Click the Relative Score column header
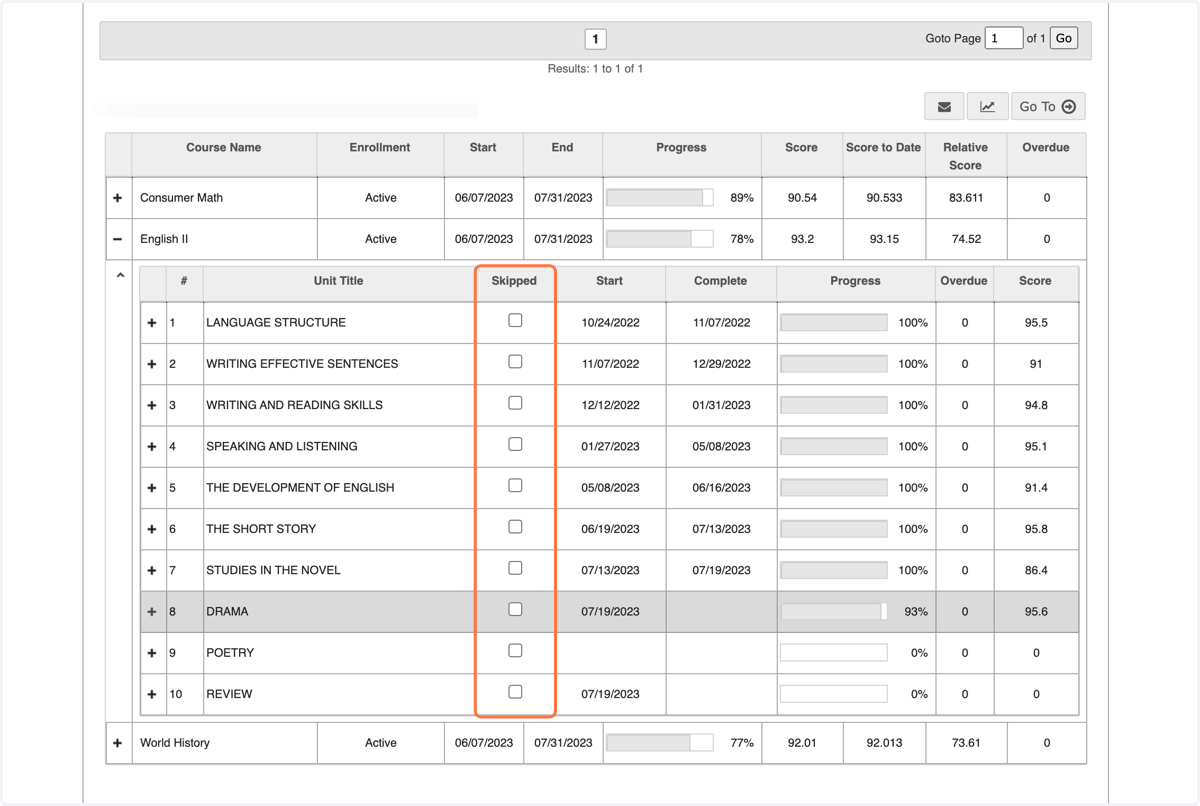The width and height of the screenshot is (1200, 806). click(965, 156)
